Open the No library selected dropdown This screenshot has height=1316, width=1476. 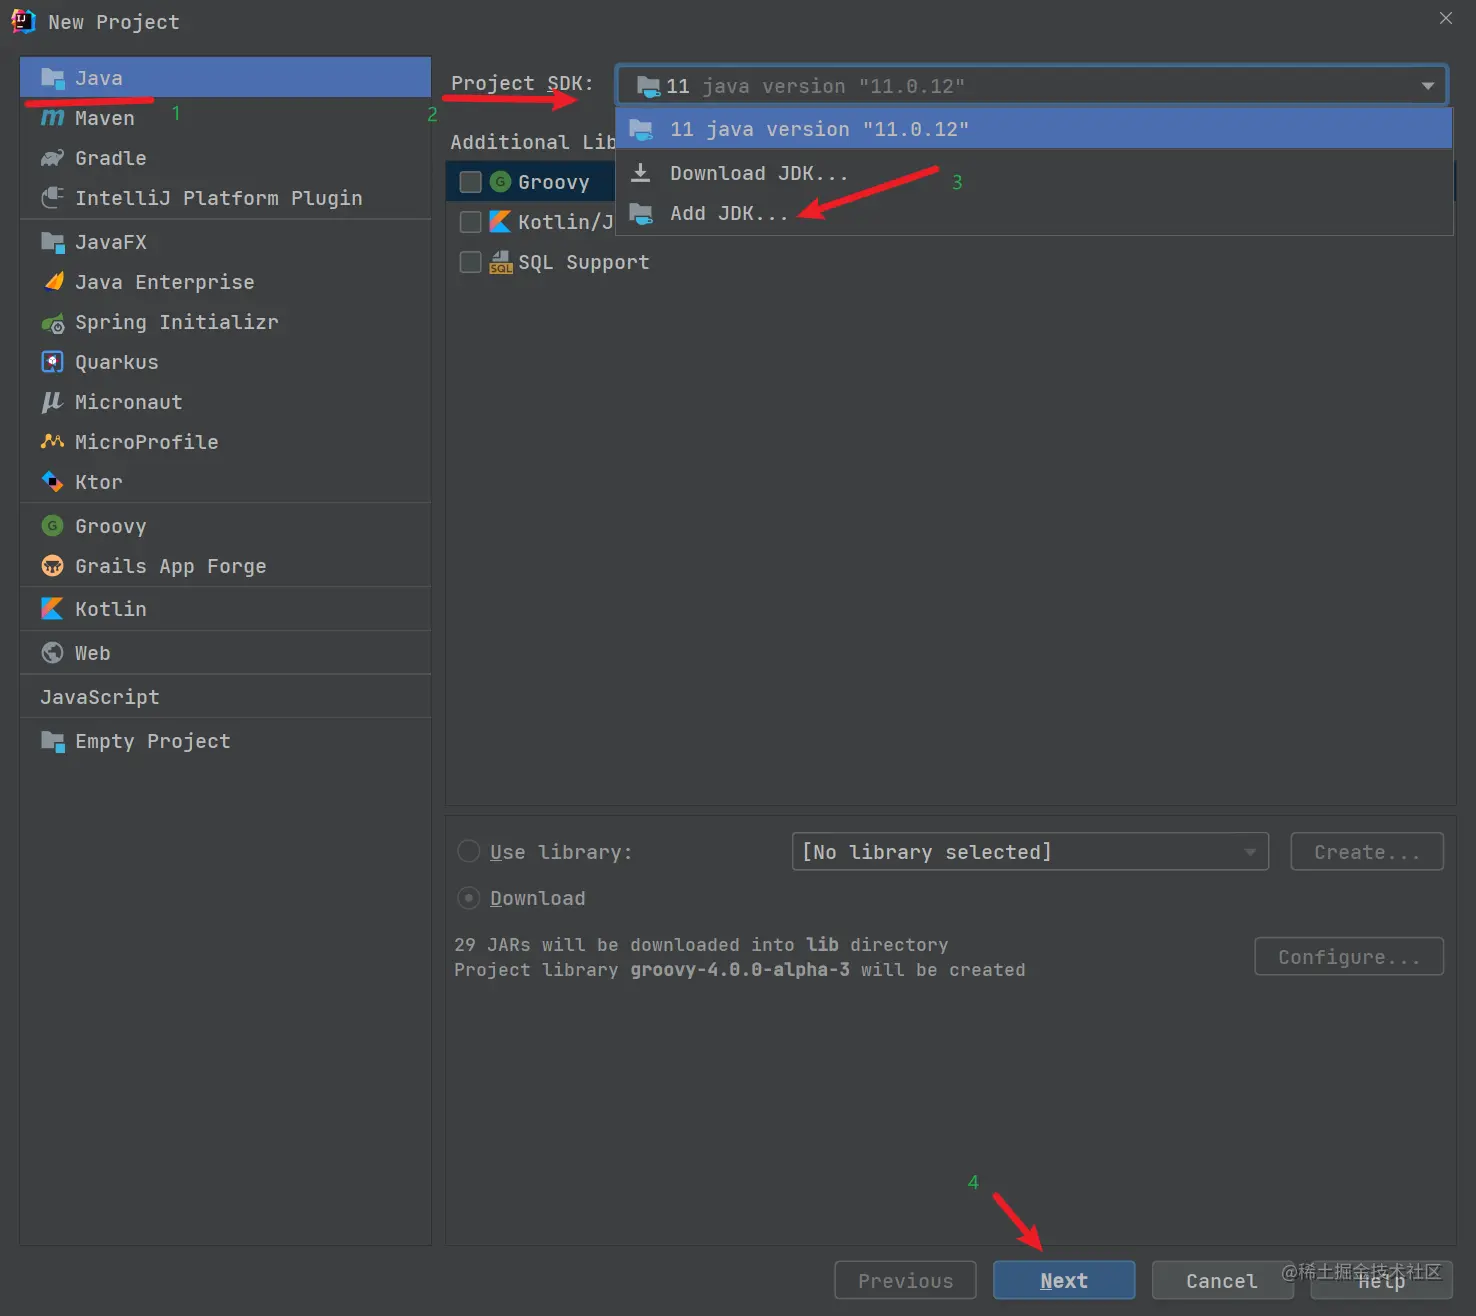(1030, 852)
